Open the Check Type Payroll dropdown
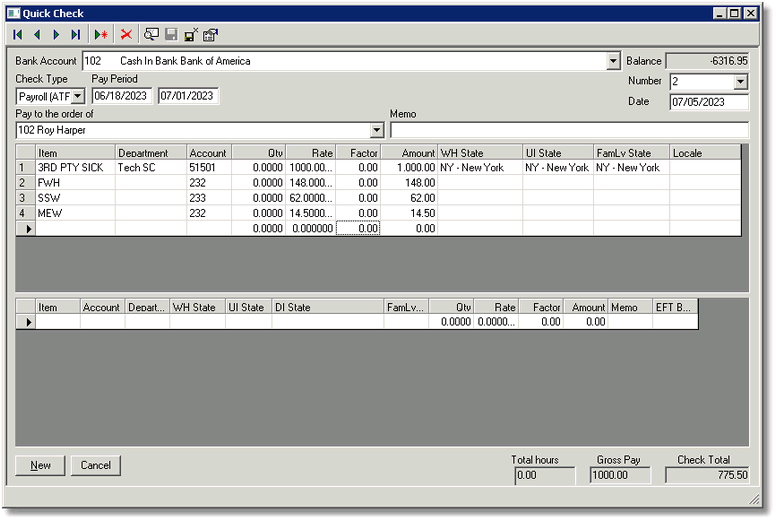 78,96
